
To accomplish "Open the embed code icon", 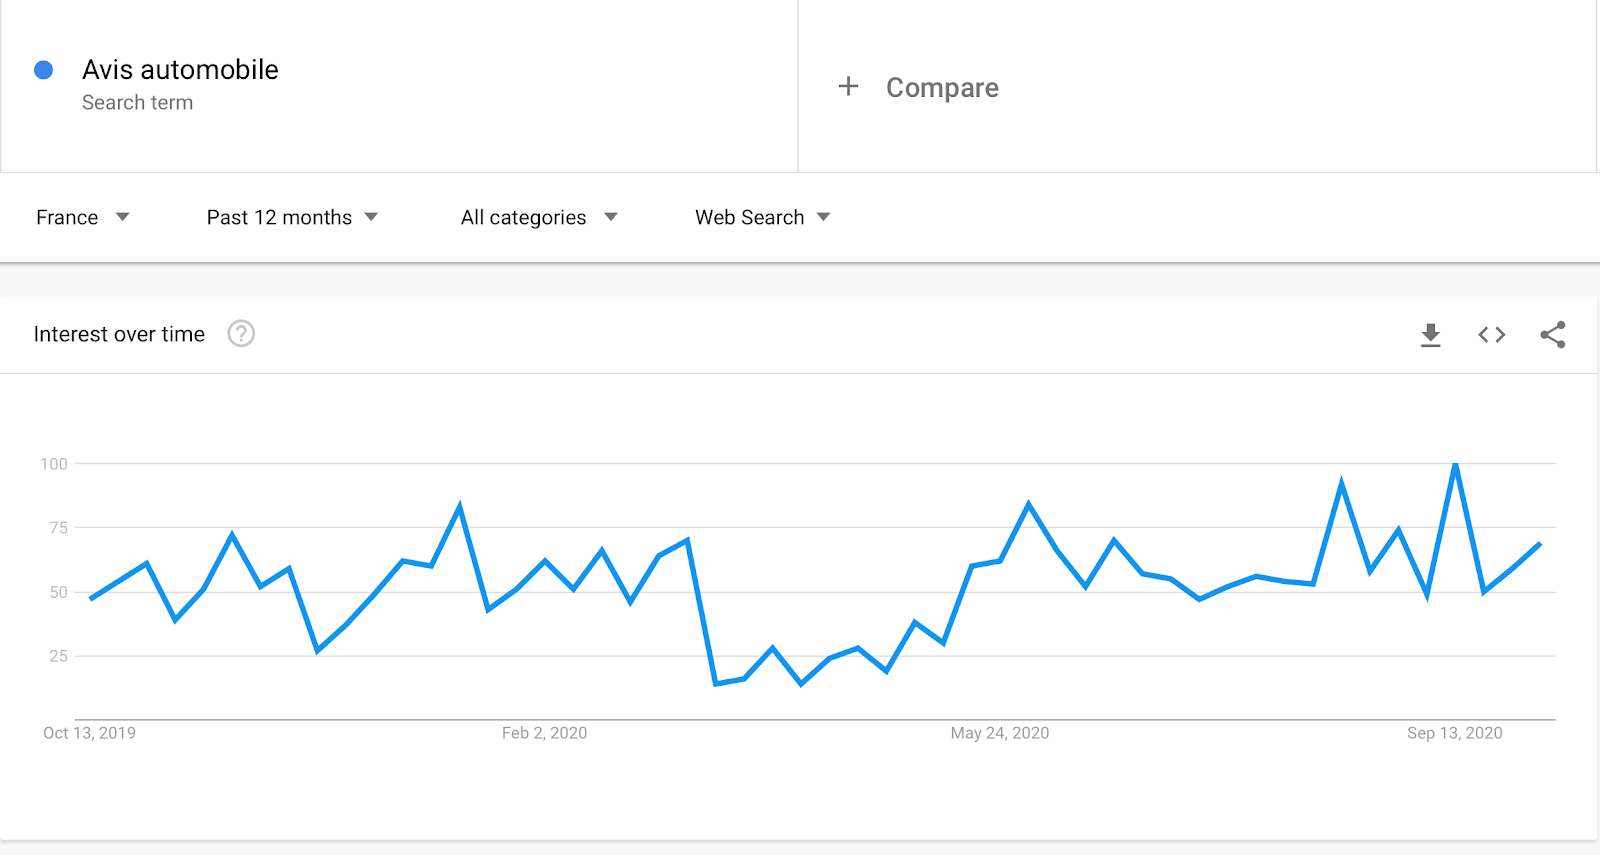I will 1492,335.
